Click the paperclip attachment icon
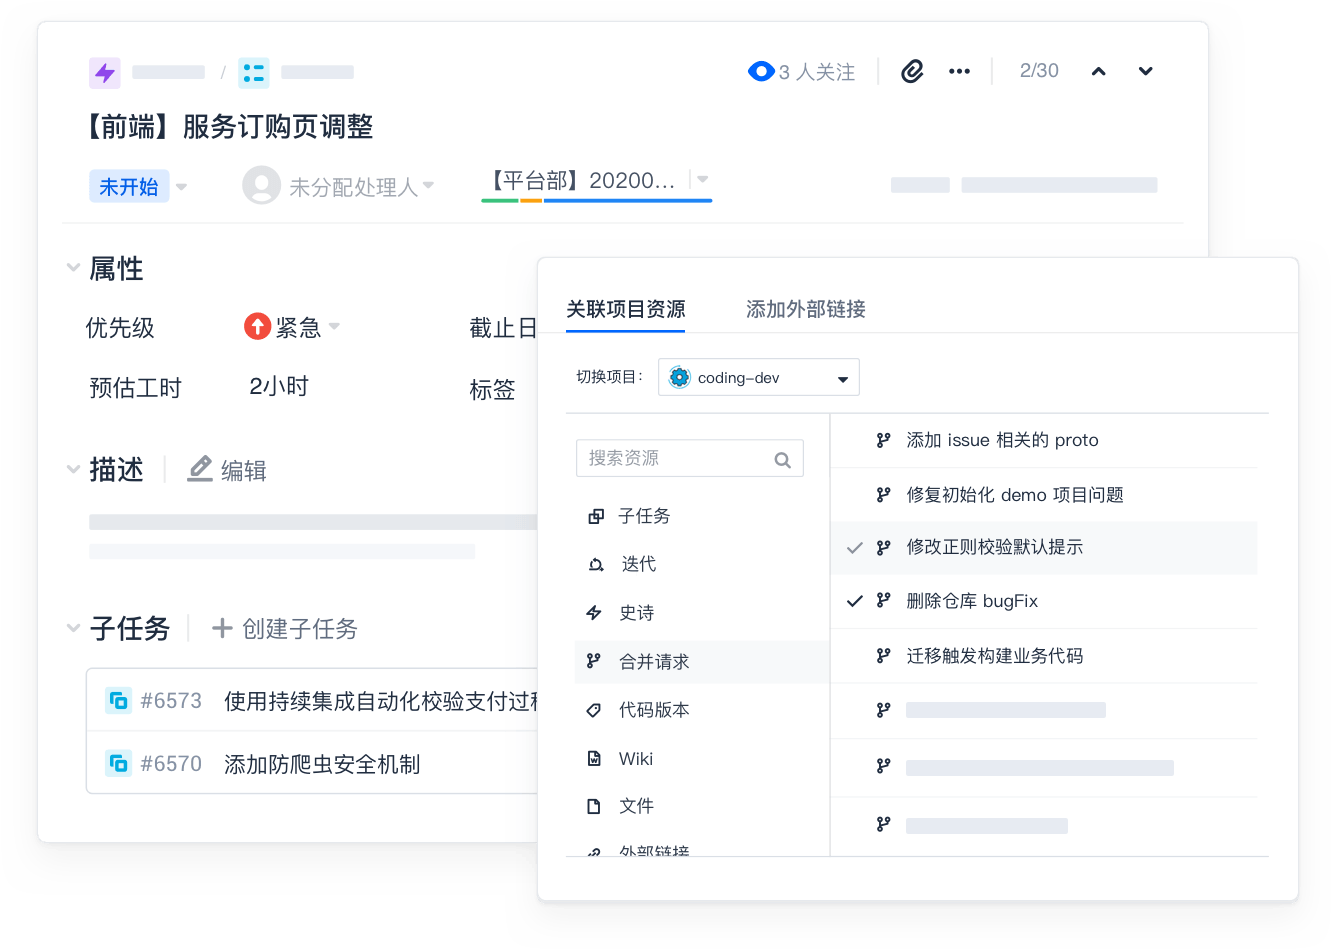 (x=912, y=71)
